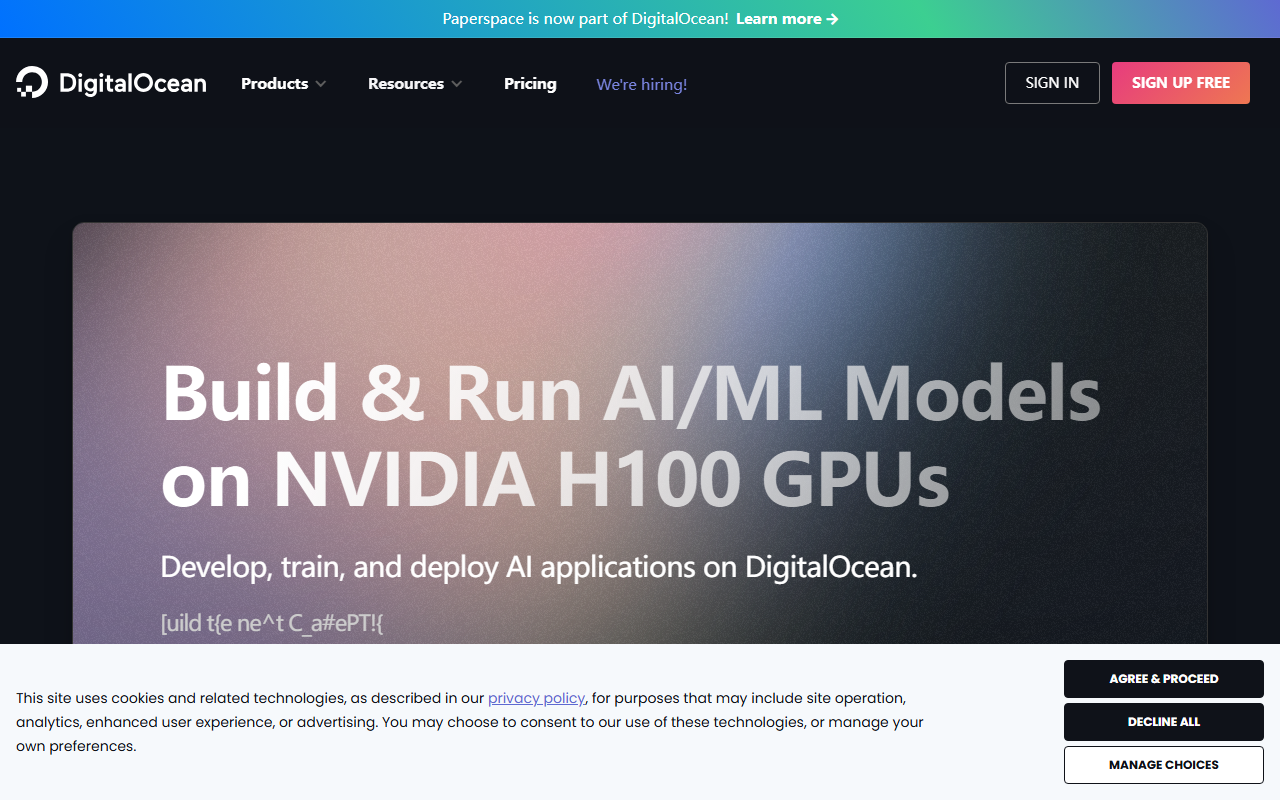The height and width of the screenshot is (800, 1280).
Task: Follow the Learn more banner link
Action: click(787, 19)
